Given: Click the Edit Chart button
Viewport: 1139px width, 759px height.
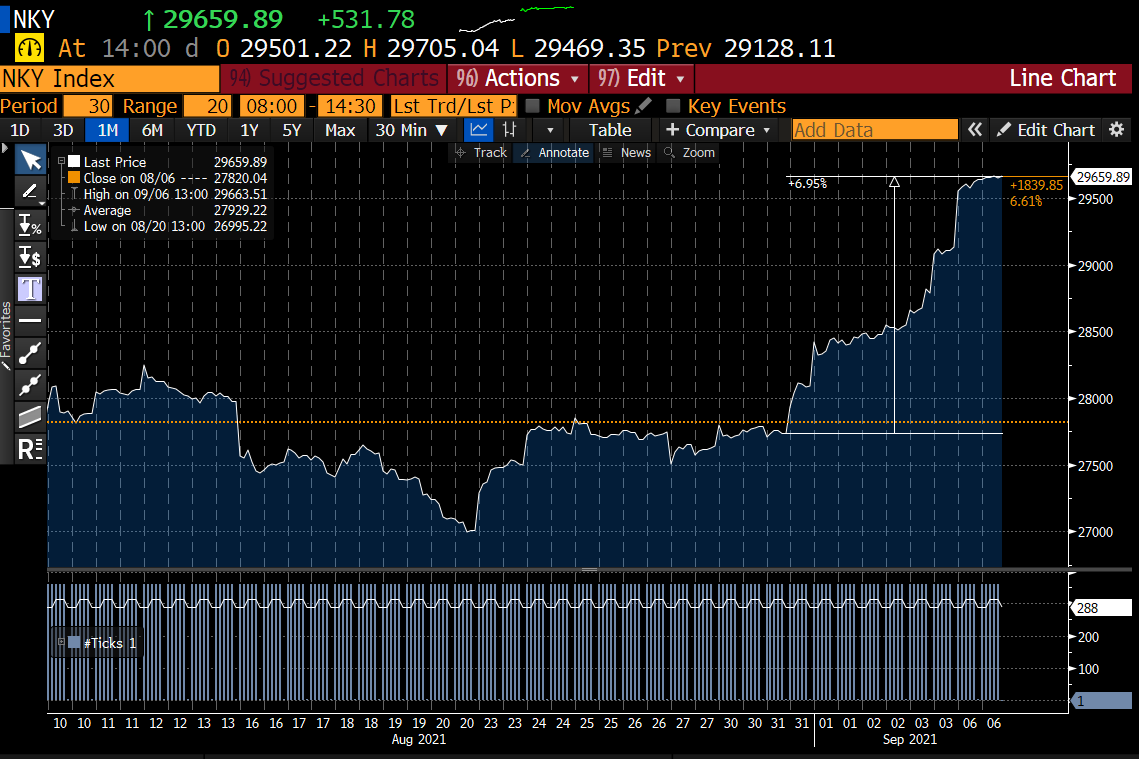Looking at the screenshot, I should click(1046, 130).
